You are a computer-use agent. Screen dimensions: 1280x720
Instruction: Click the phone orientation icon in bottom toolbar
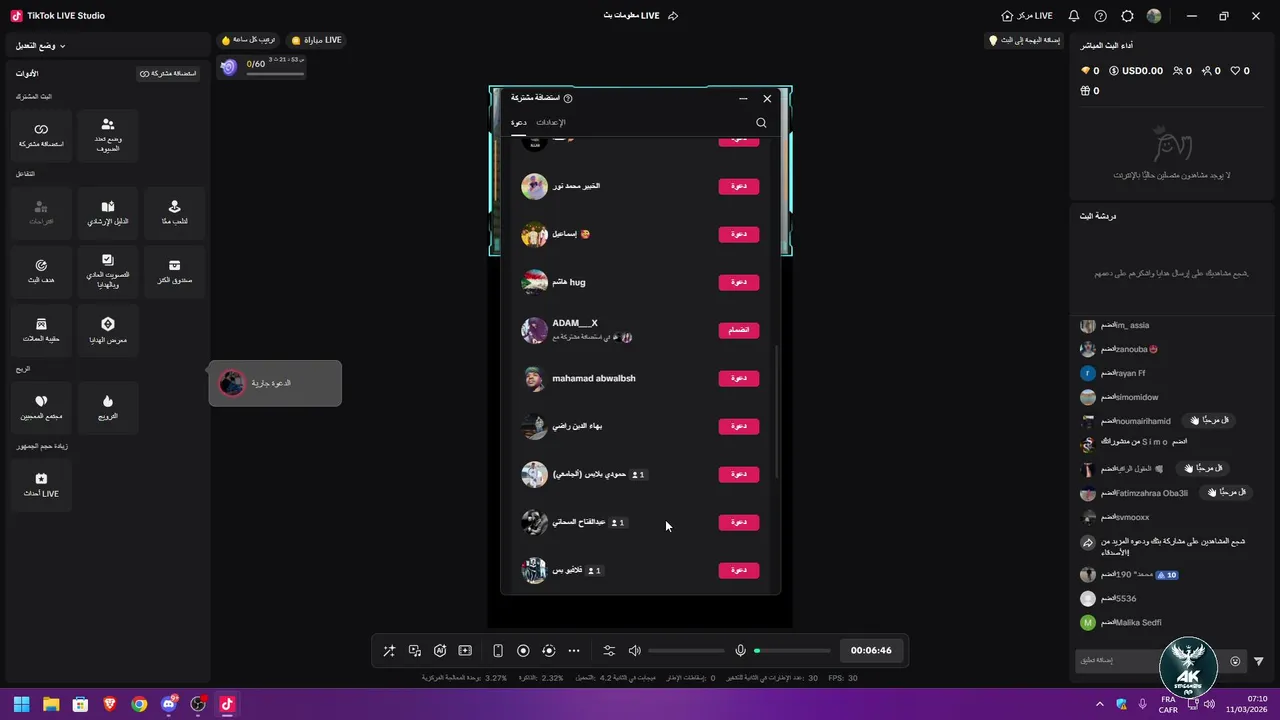pyautogui.click(x=498, y=650)
